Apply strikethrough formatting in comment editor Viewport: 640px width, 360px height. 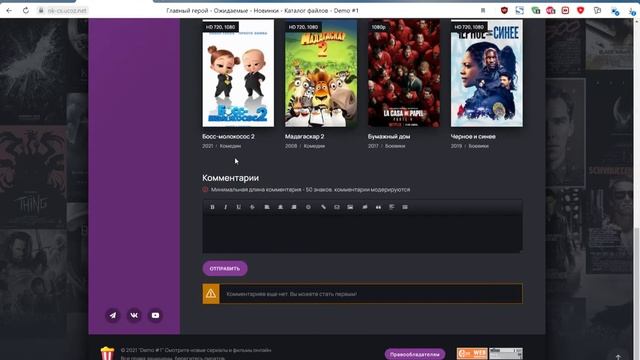[252, 207]
